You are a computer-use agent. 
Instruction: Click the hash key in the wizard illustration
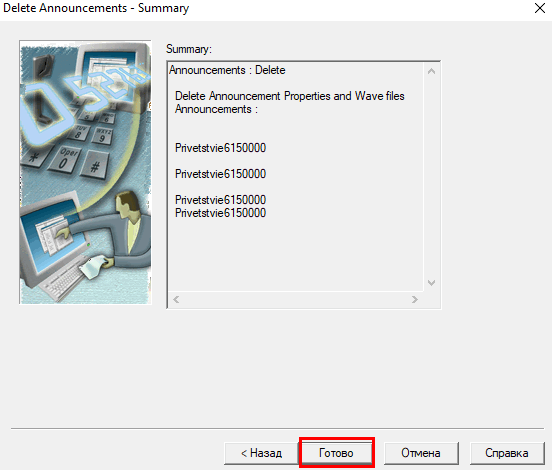coord(95,165)
